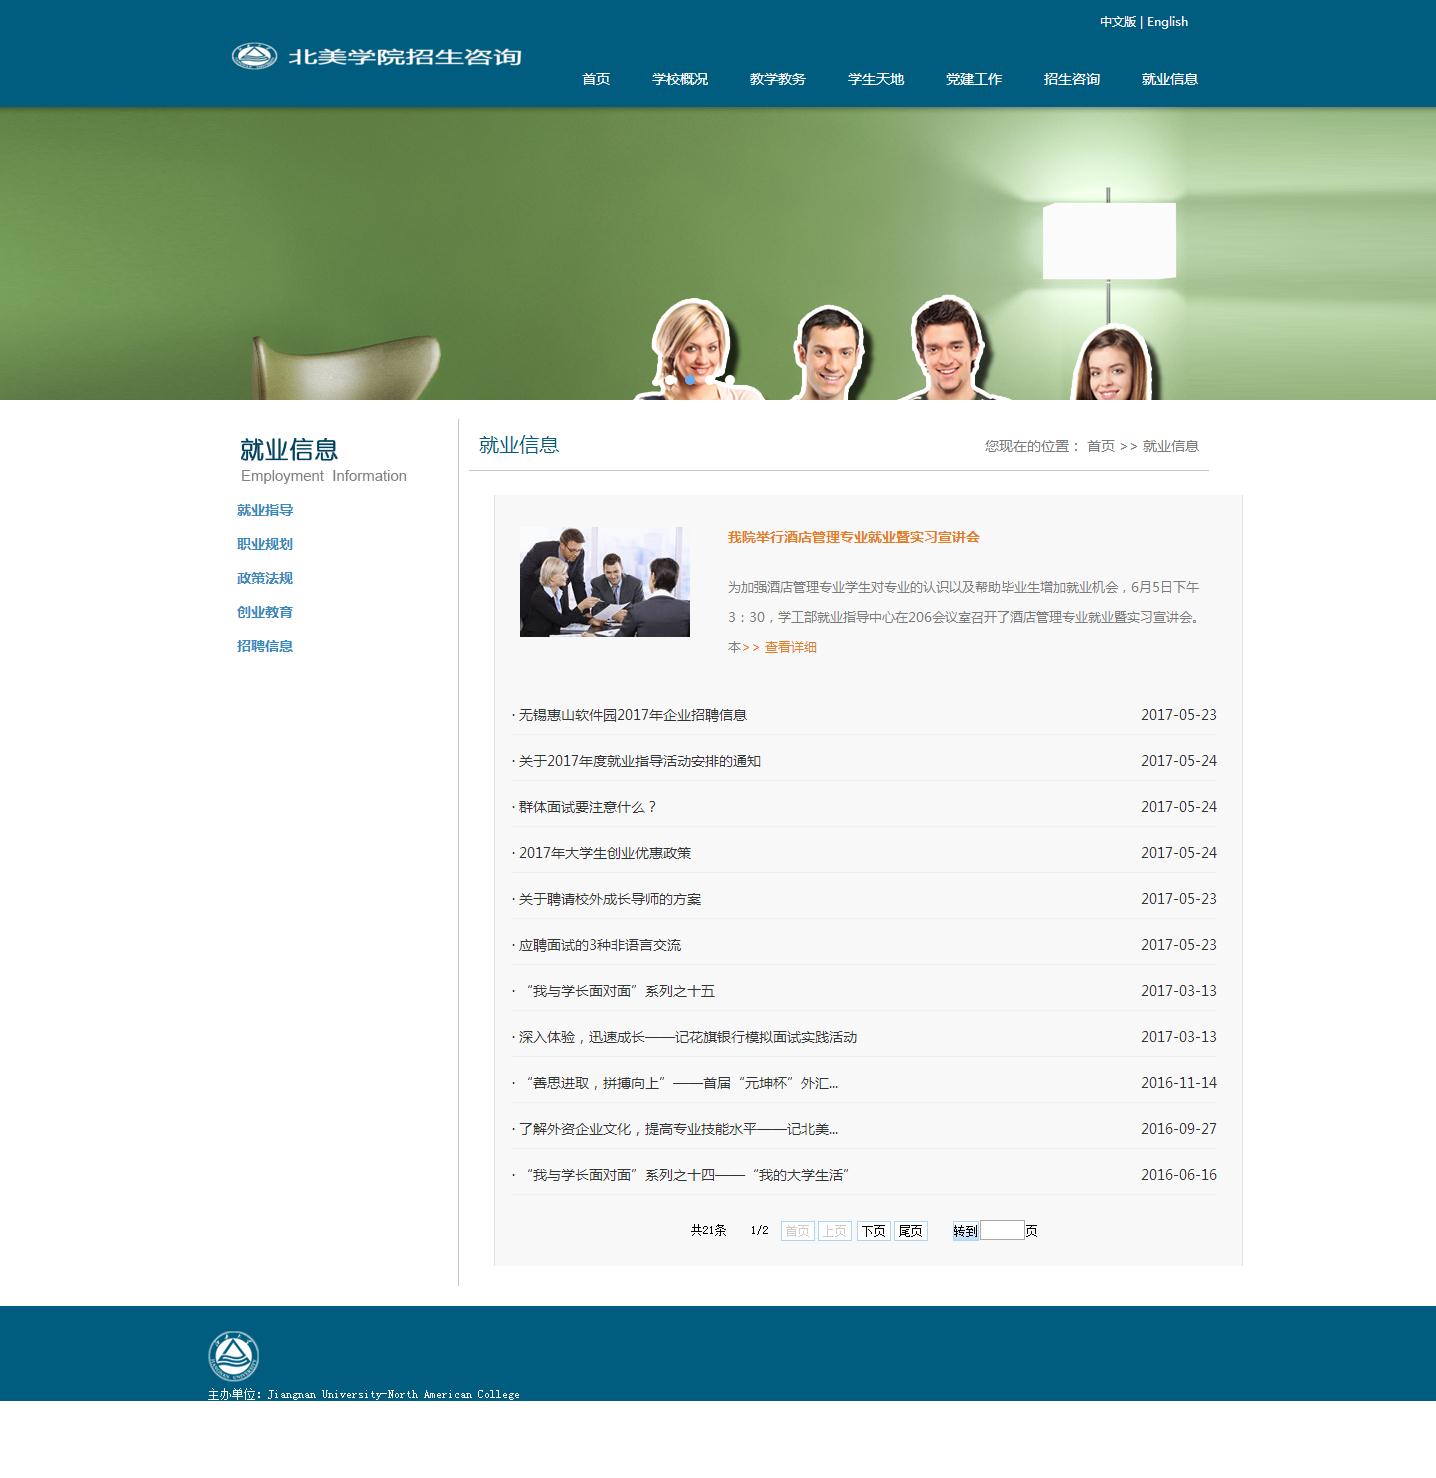The width and height of the screenshot is (1436, 1478).
Task: Click the North American College header logo
Action: 377,56
